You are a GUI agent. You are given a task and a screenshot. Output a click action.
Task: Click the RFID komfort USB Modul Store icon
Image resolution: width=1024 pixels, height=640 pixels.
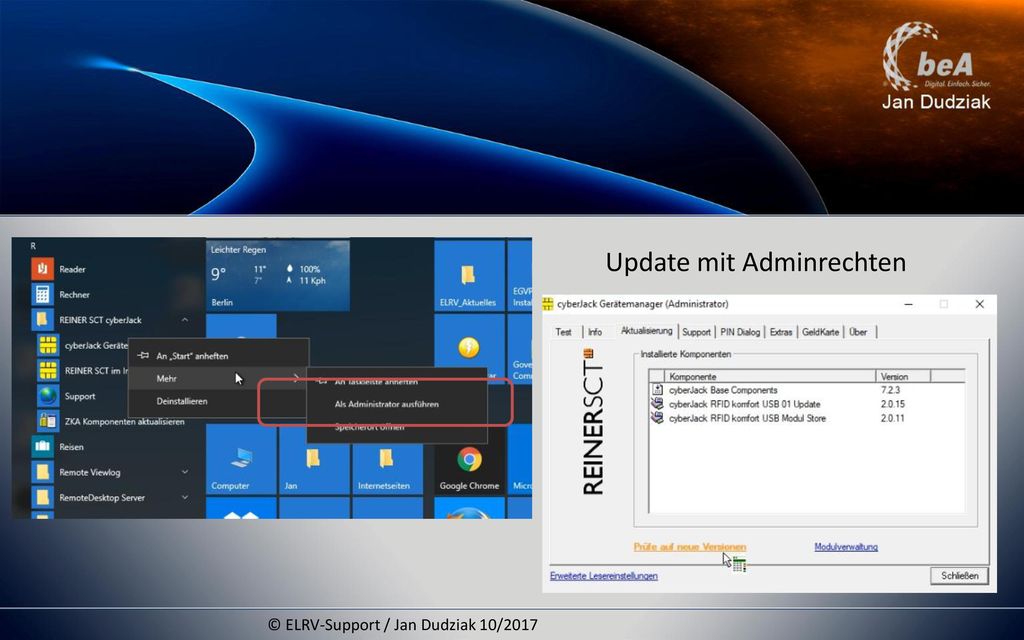pyautogui.click(x=658, y=419)
